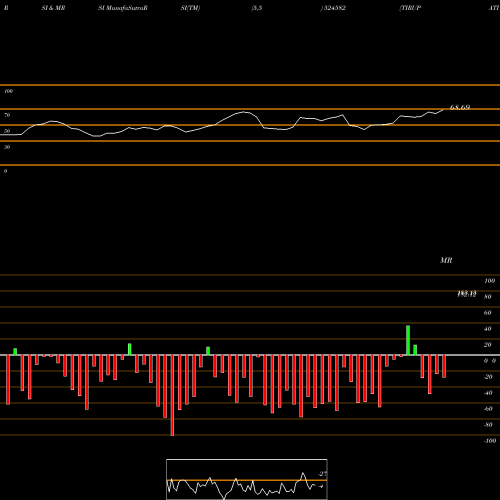Click the '60' label on the MR axis

(x=488, y=313)
